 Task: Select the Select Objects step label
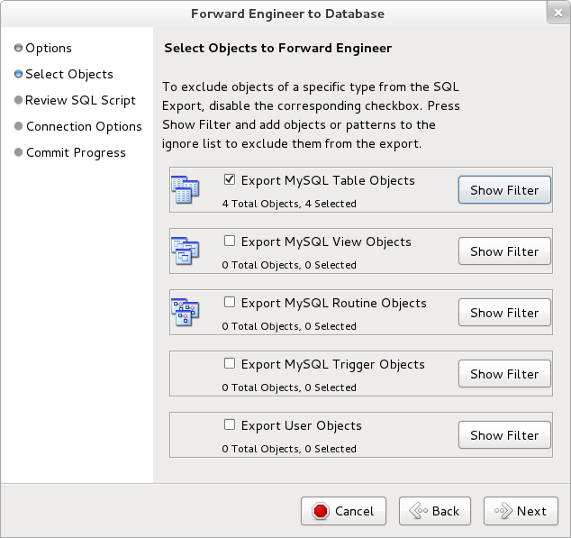[x=69, y=74]
